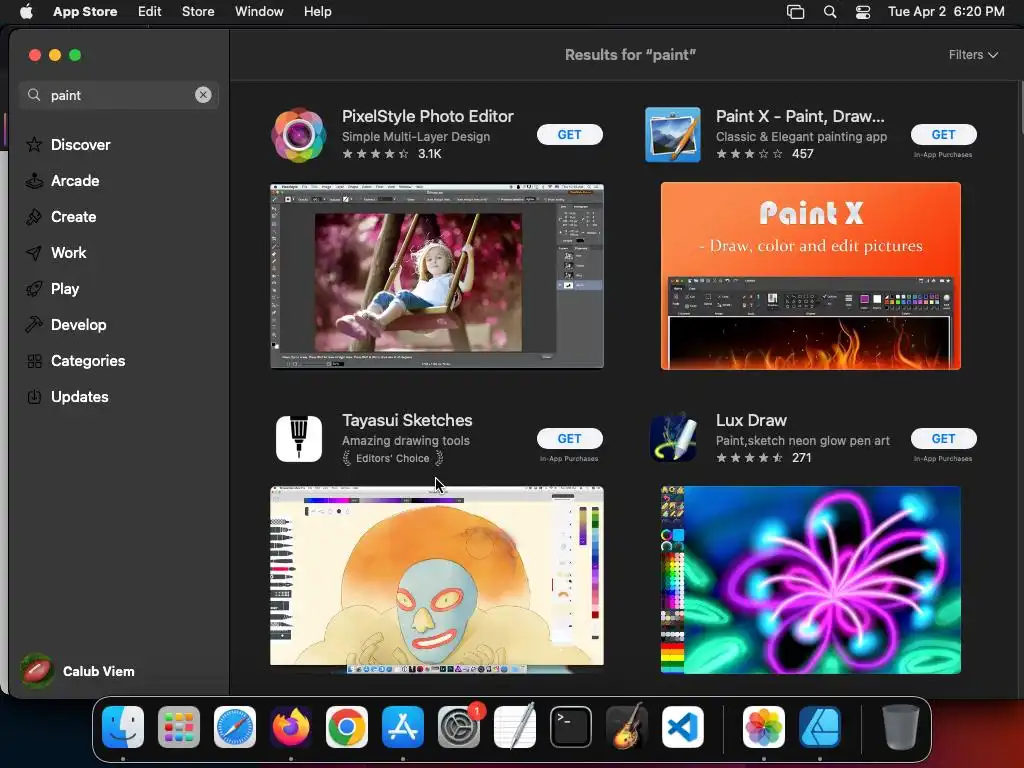Open Photos from the Dock
The width and height of the screenshot is (1024, 768).
(x=763, y=727)
